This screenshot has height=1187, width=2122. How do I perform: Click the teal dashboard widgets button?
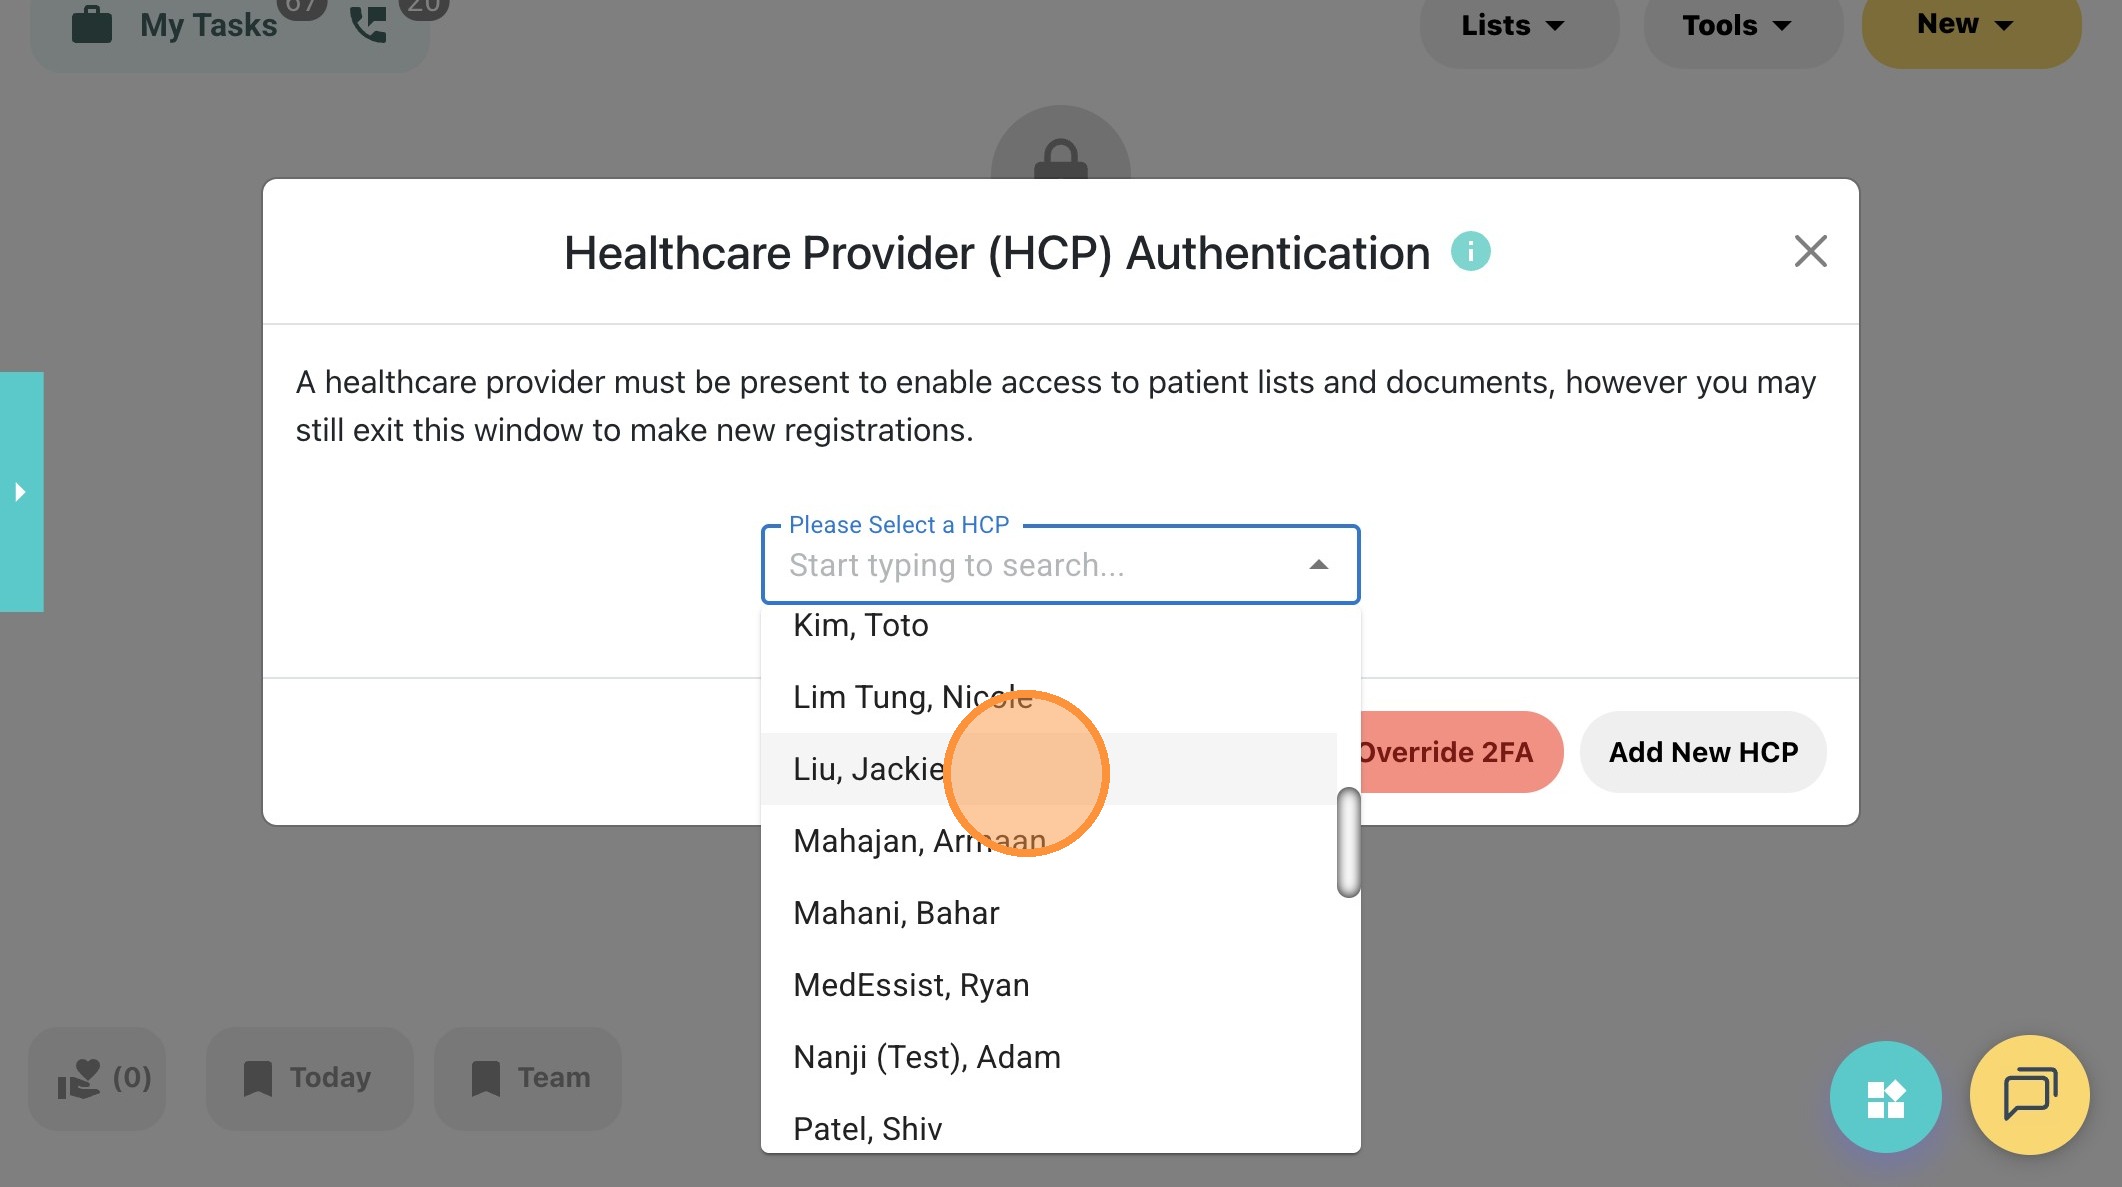coord(1885,1097)
